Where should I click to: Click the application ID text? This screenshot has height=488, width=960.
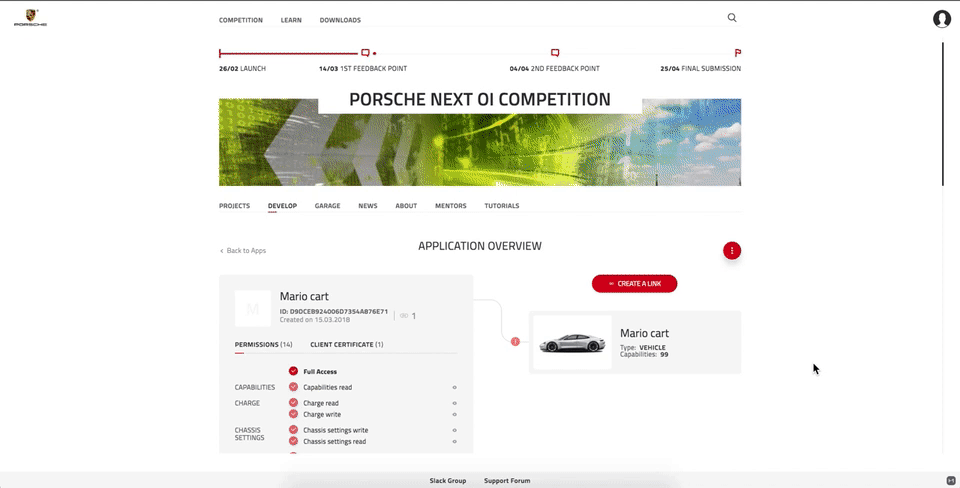(334, 312)
